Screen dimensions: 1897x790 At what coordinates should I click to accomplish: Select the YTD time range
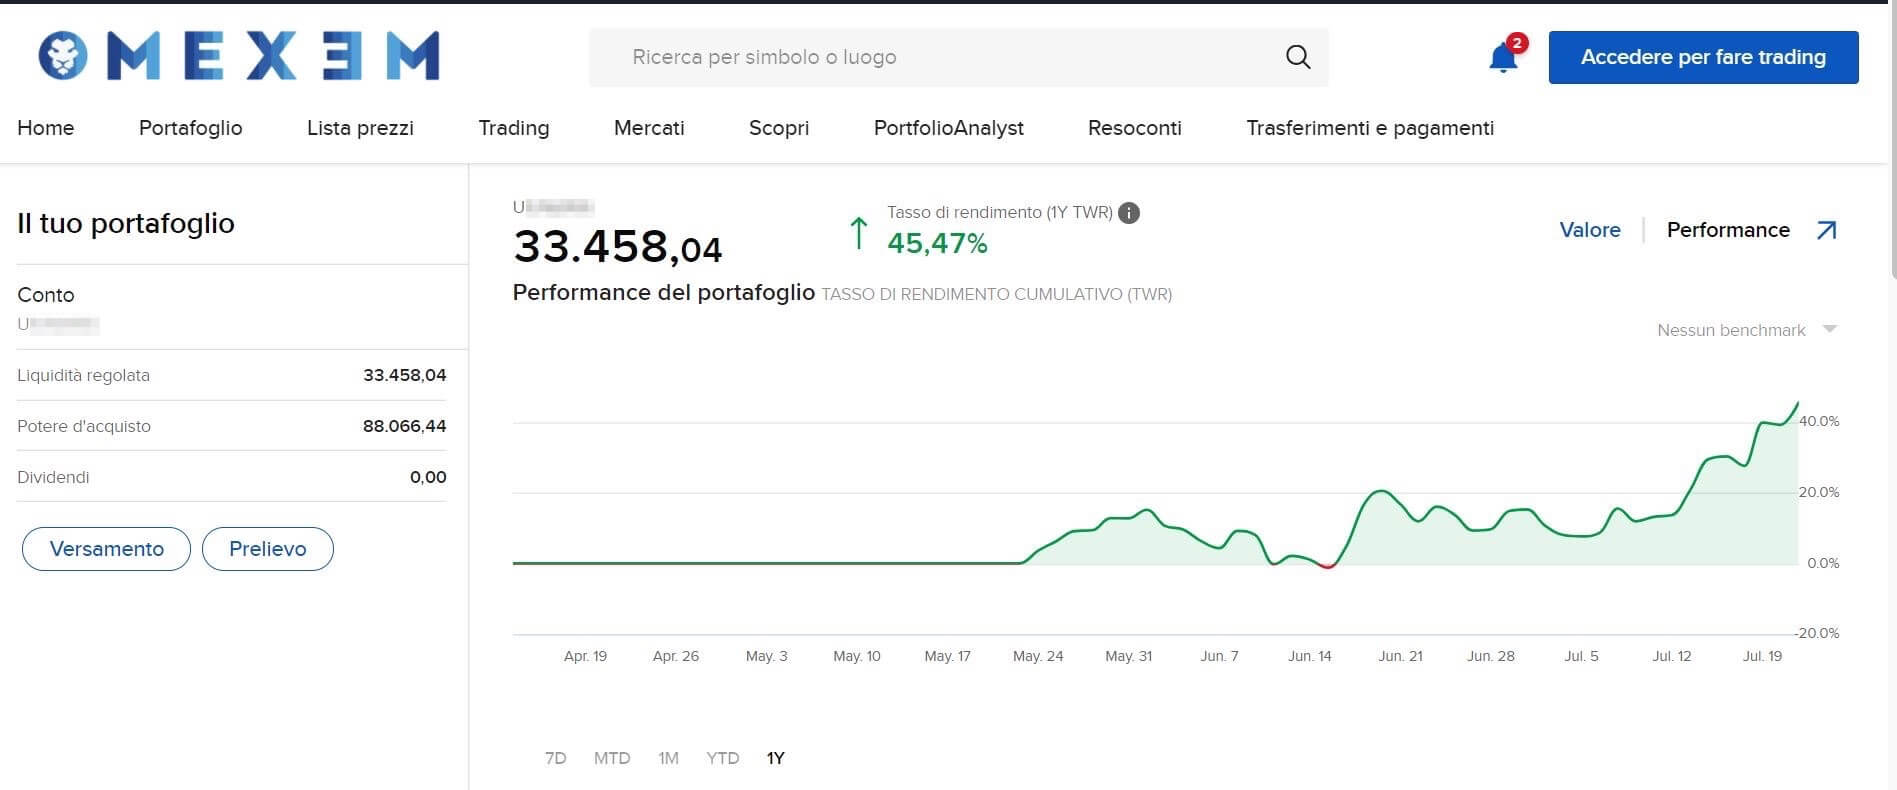point(722,758)
